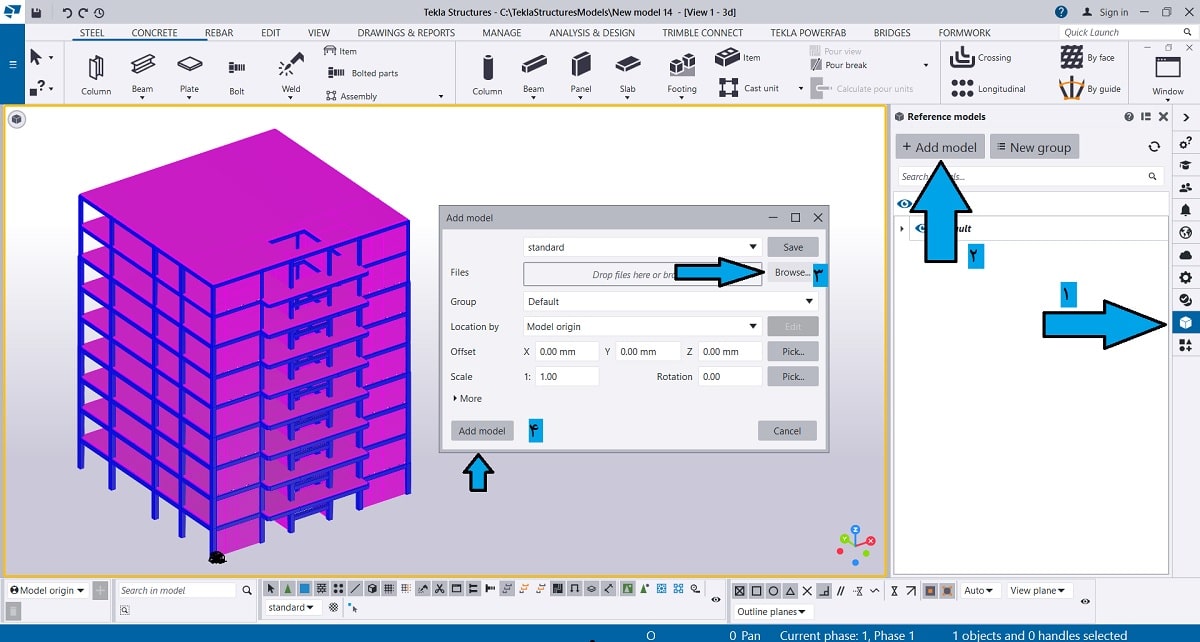Toggle visibility eye of the Default group

(x=921, y=228)
